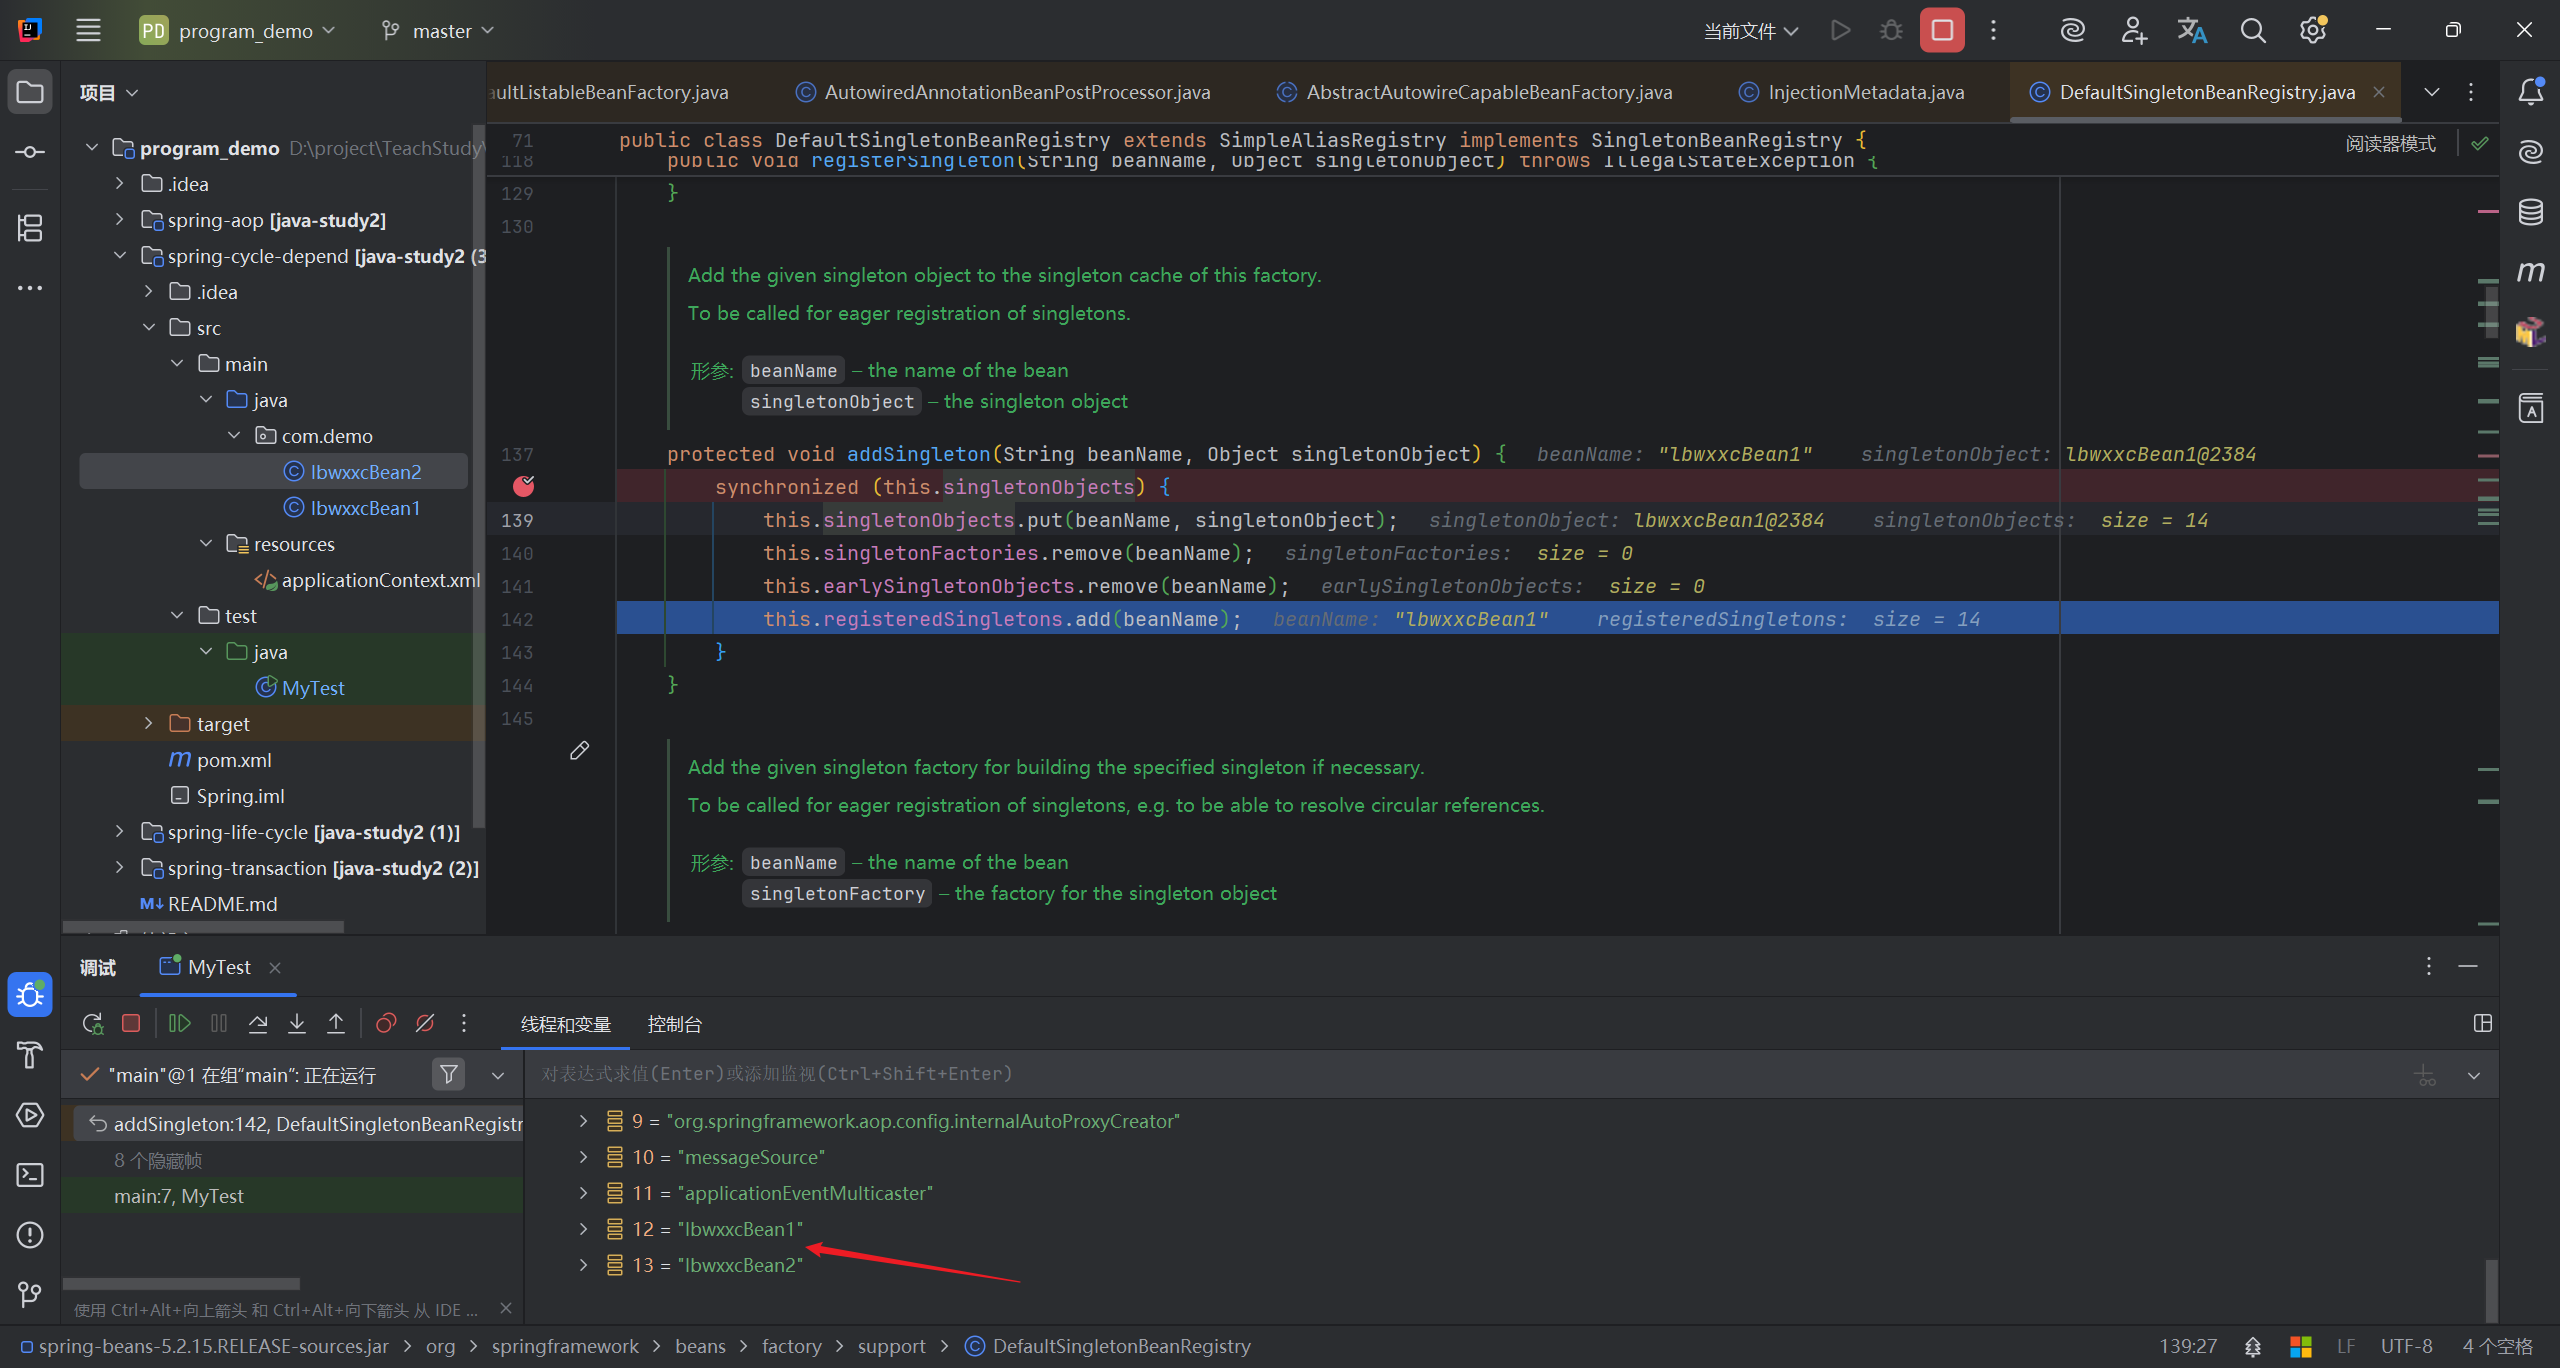Expand variable 12 = "lbwxxcBean1"
Viewport: 2560px width, 1368px height.
[x=583, y=1228]
